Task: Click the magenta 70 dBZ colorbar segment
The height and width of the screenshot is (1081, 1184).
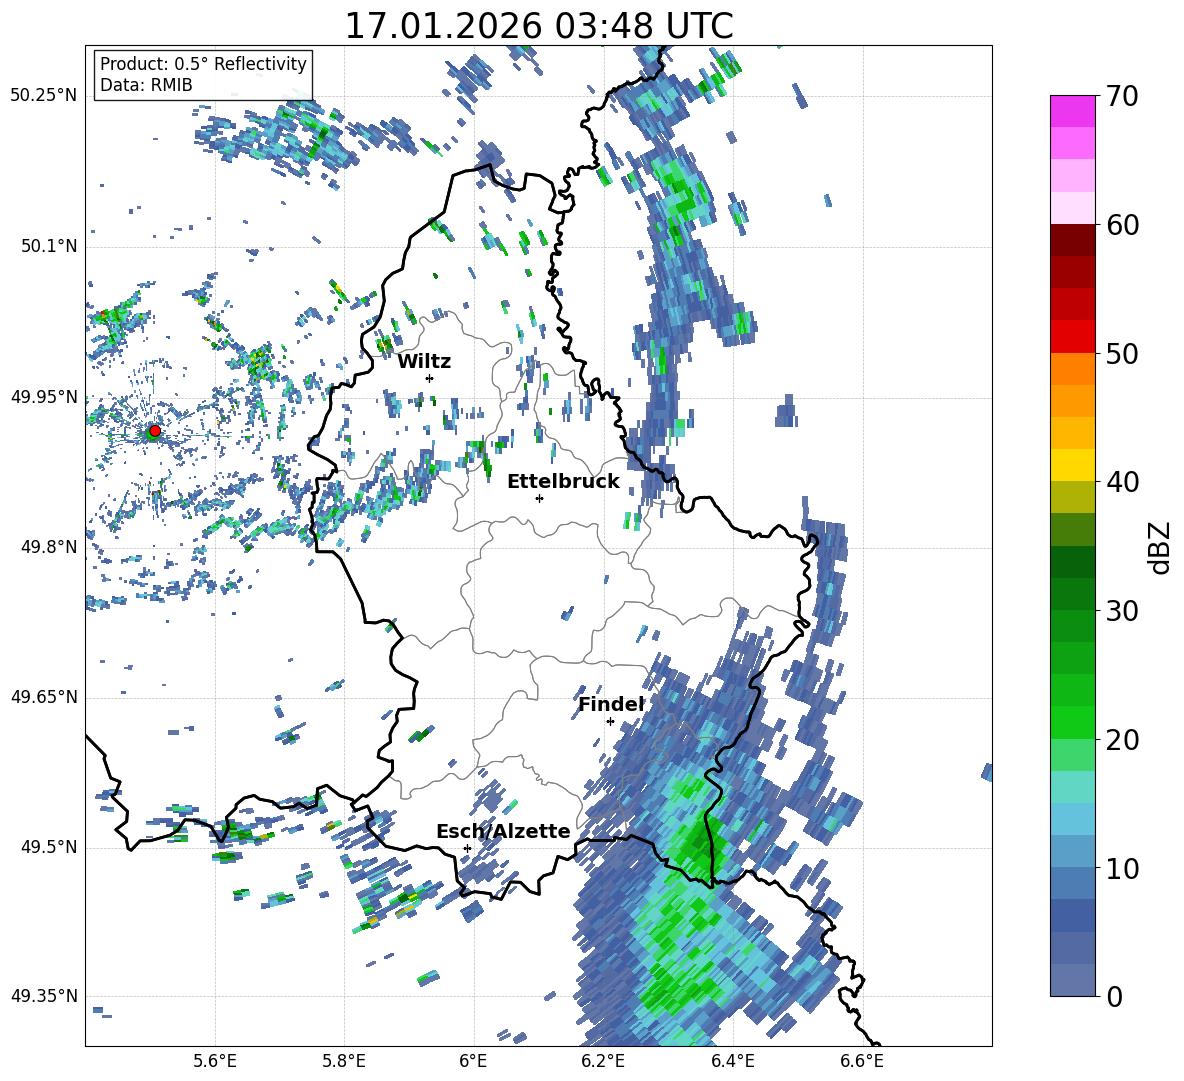Action: 1072,111
